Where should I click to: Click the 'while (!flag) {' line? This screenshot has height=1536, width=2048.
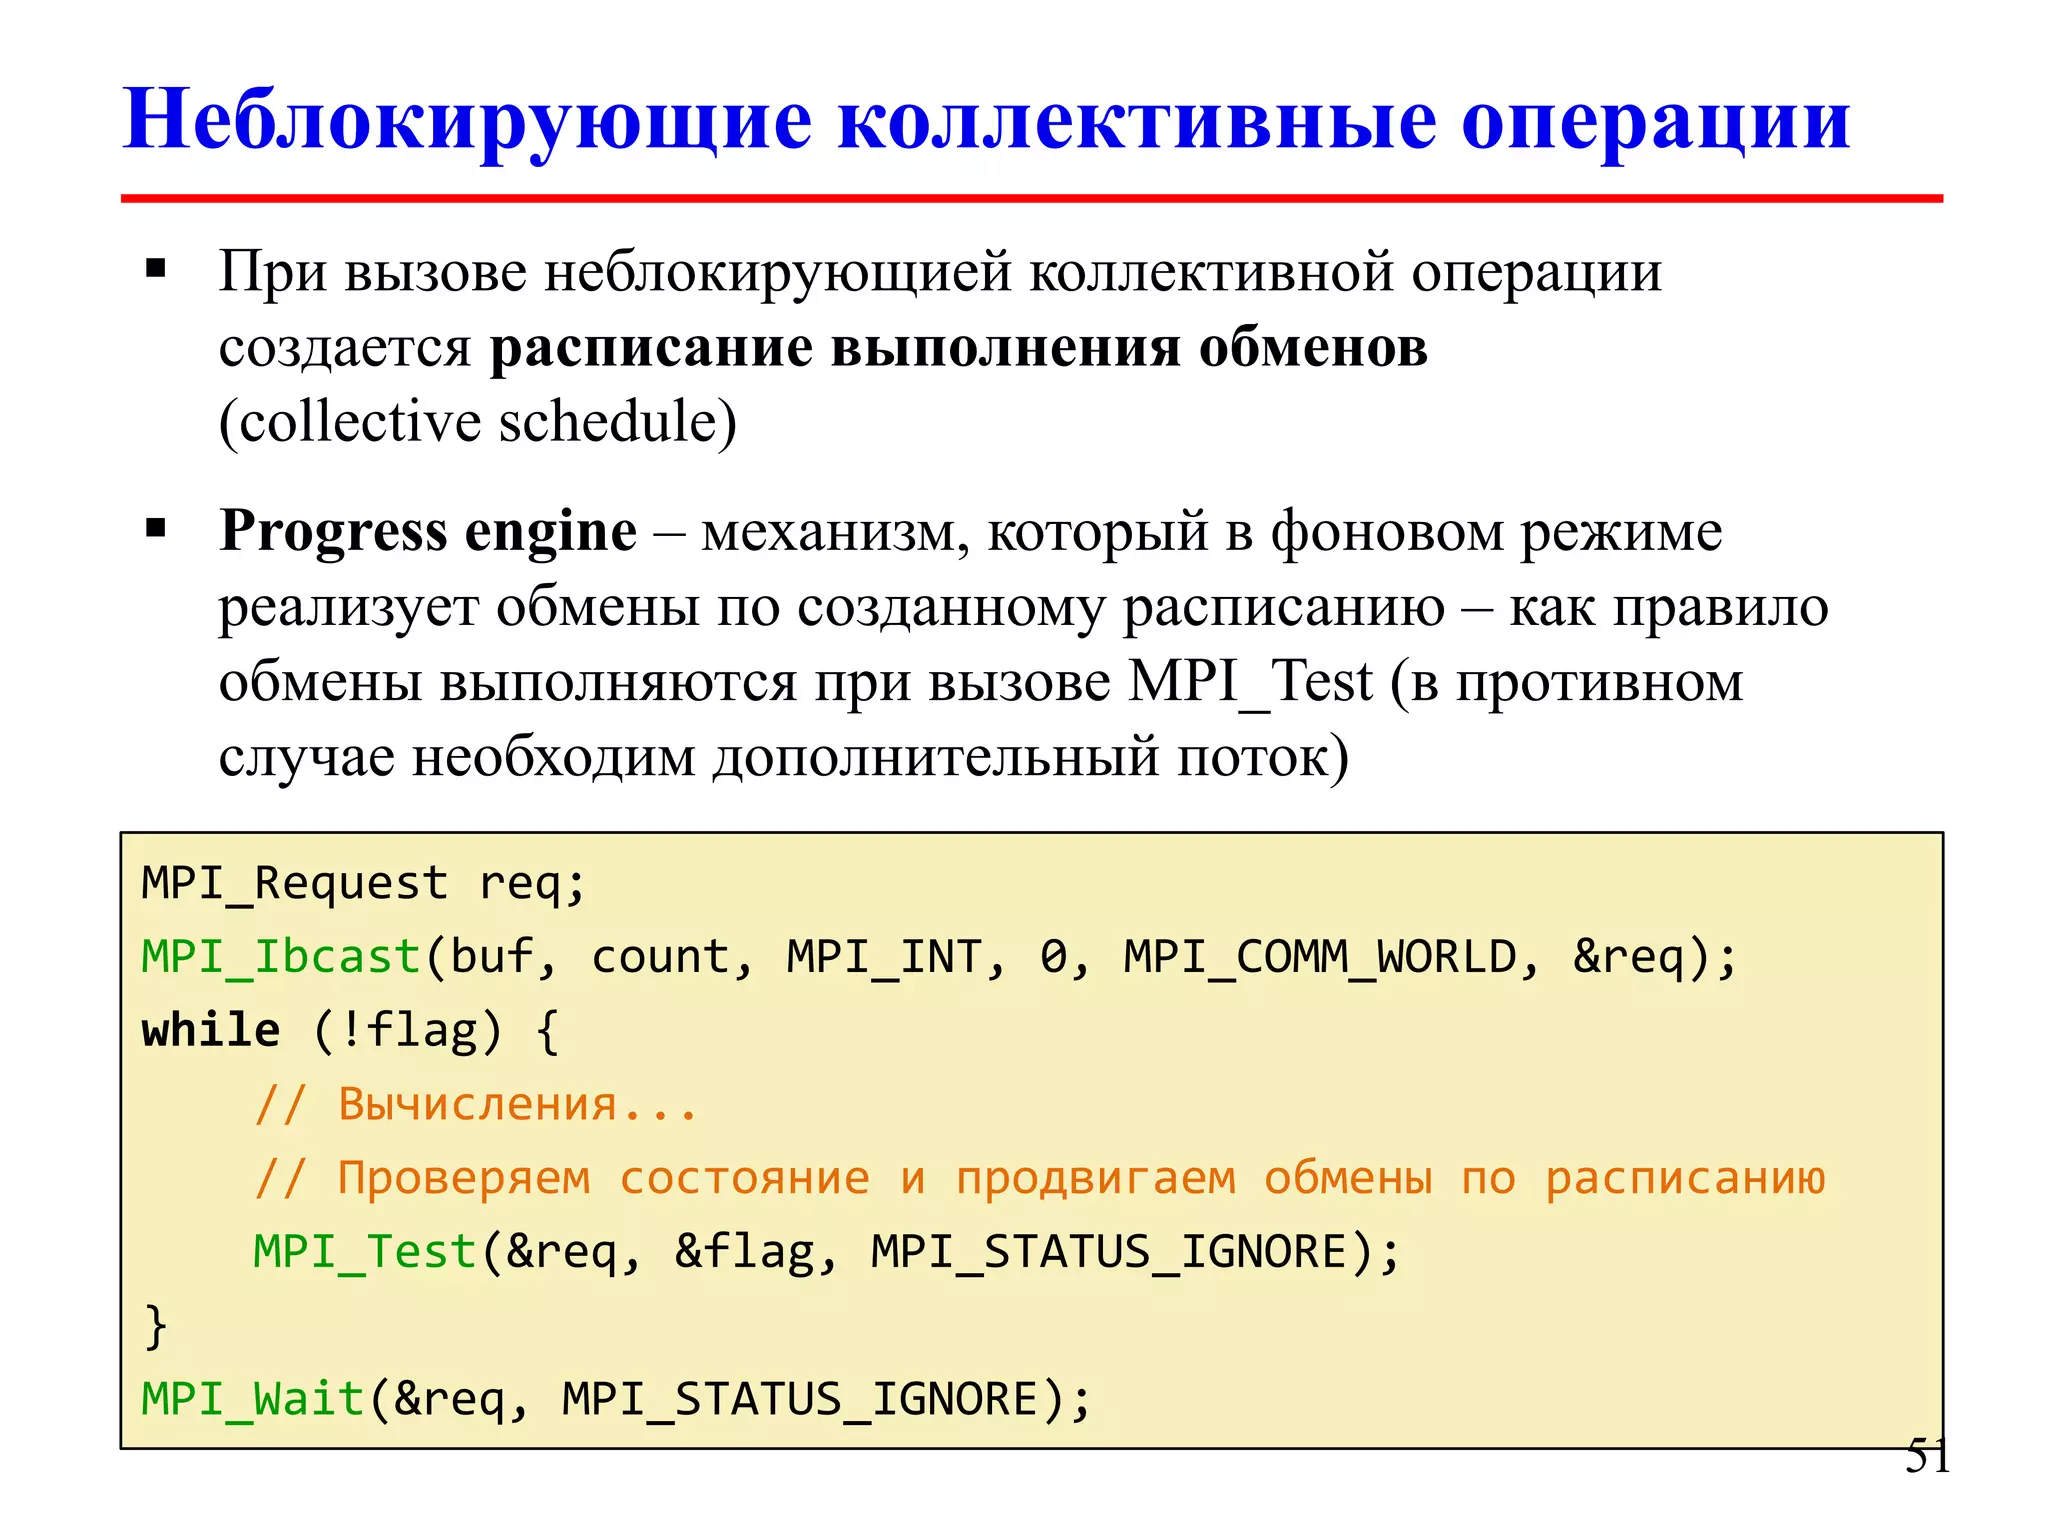(x=351, y=1031)
